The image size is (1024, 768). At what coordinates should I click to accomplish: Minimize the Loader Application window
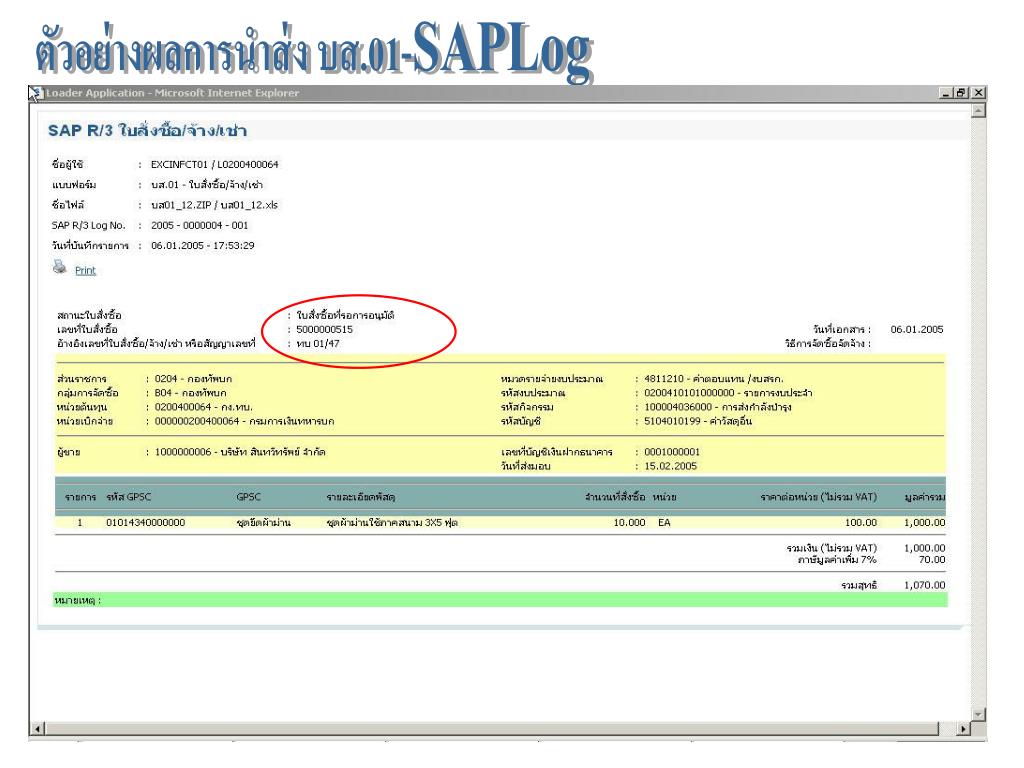click(946, 93)
